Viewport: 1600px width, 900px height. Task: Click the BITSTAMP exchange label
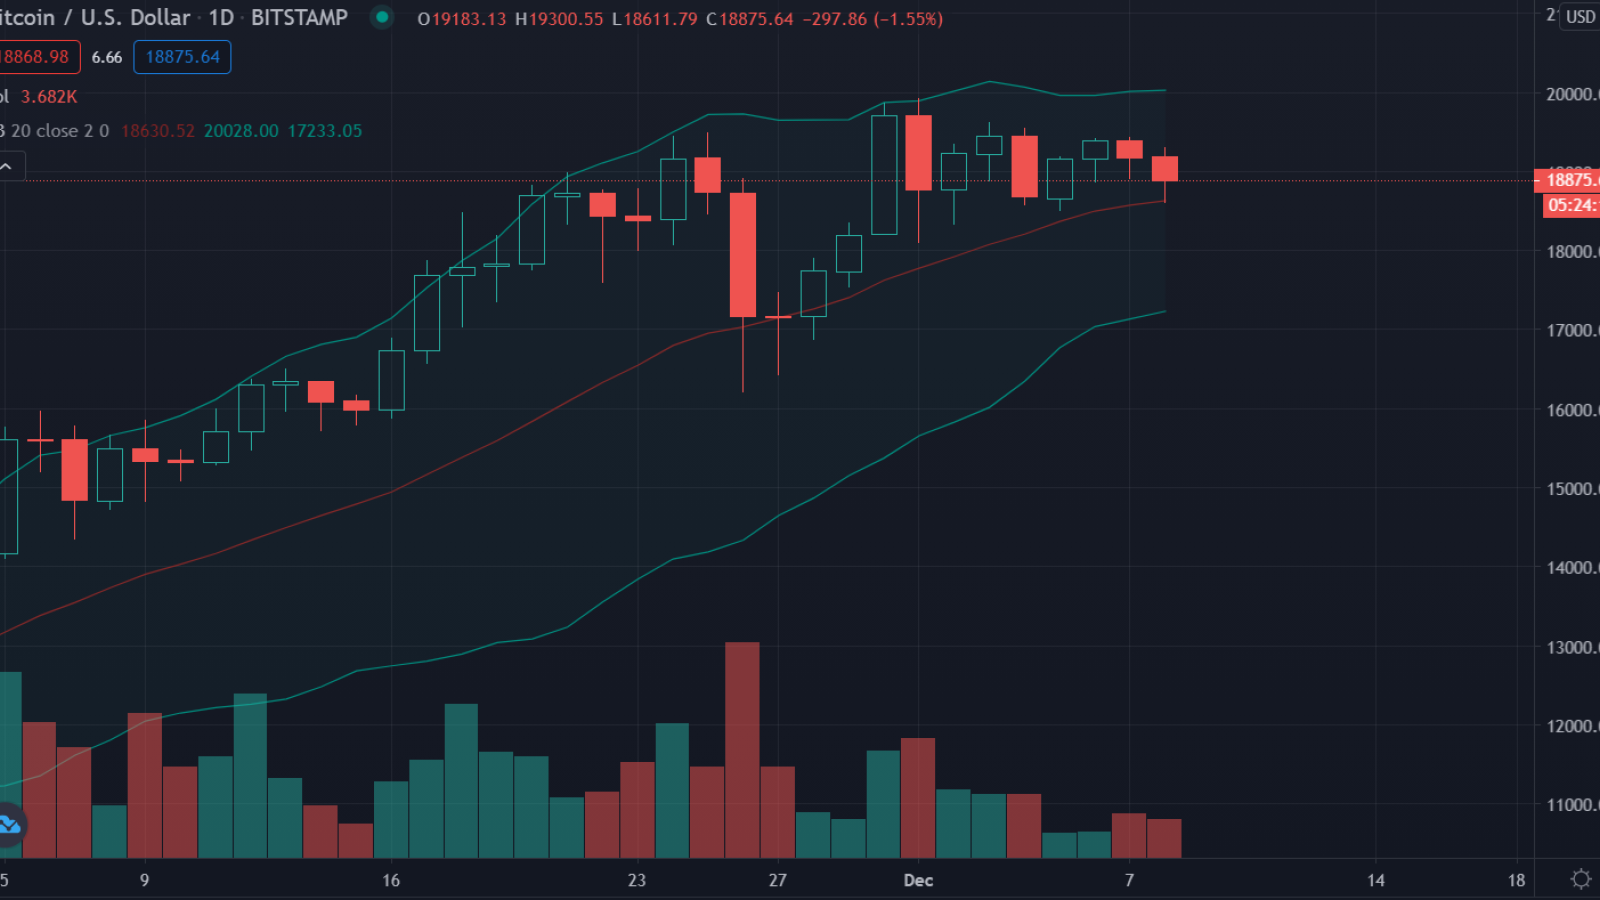[299, 18]
